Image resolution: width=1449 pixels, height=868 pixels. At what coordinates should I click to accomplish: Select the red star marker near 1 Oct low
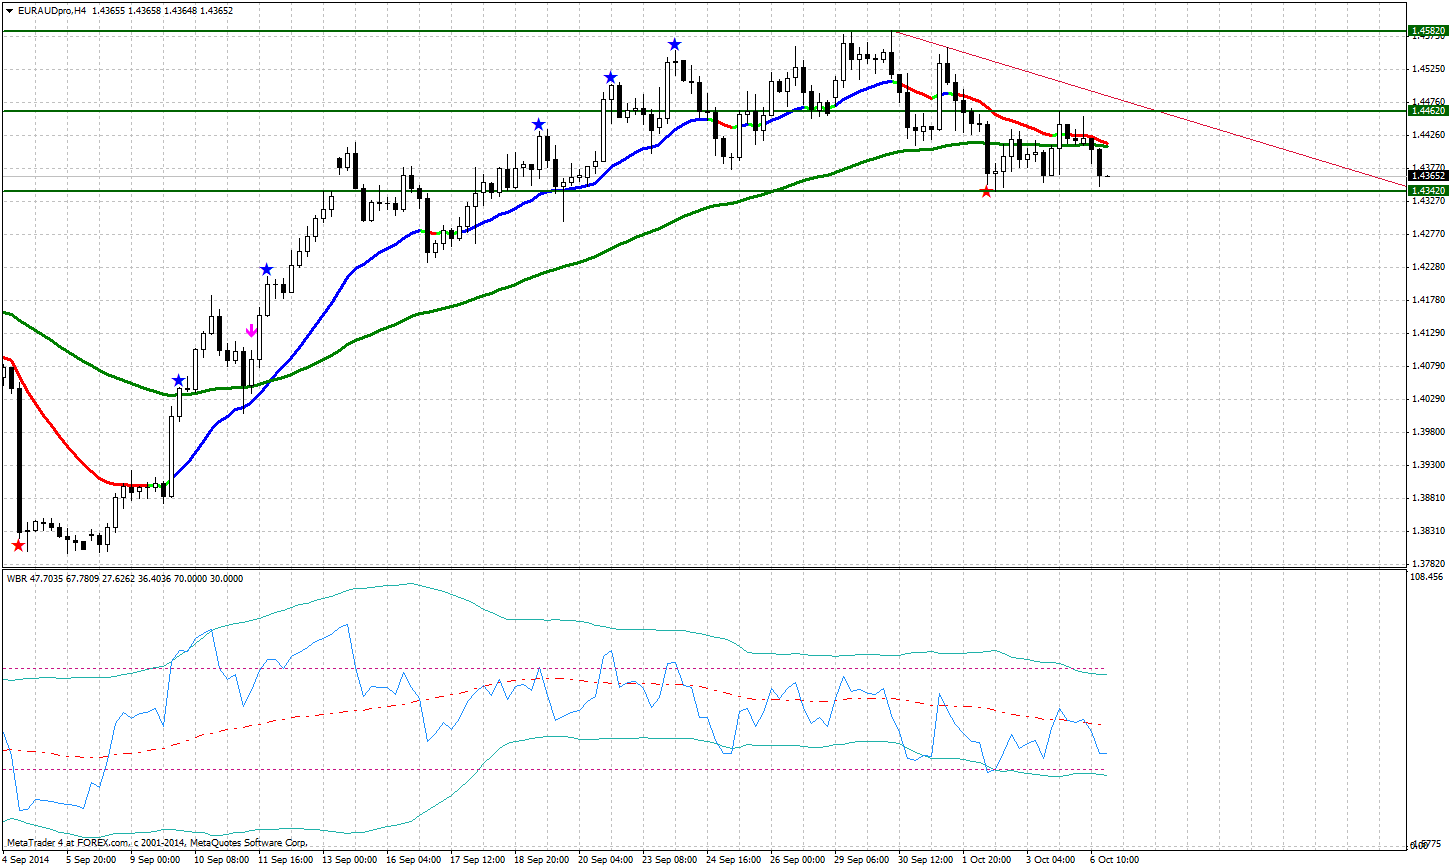click(x=985, y=193)
